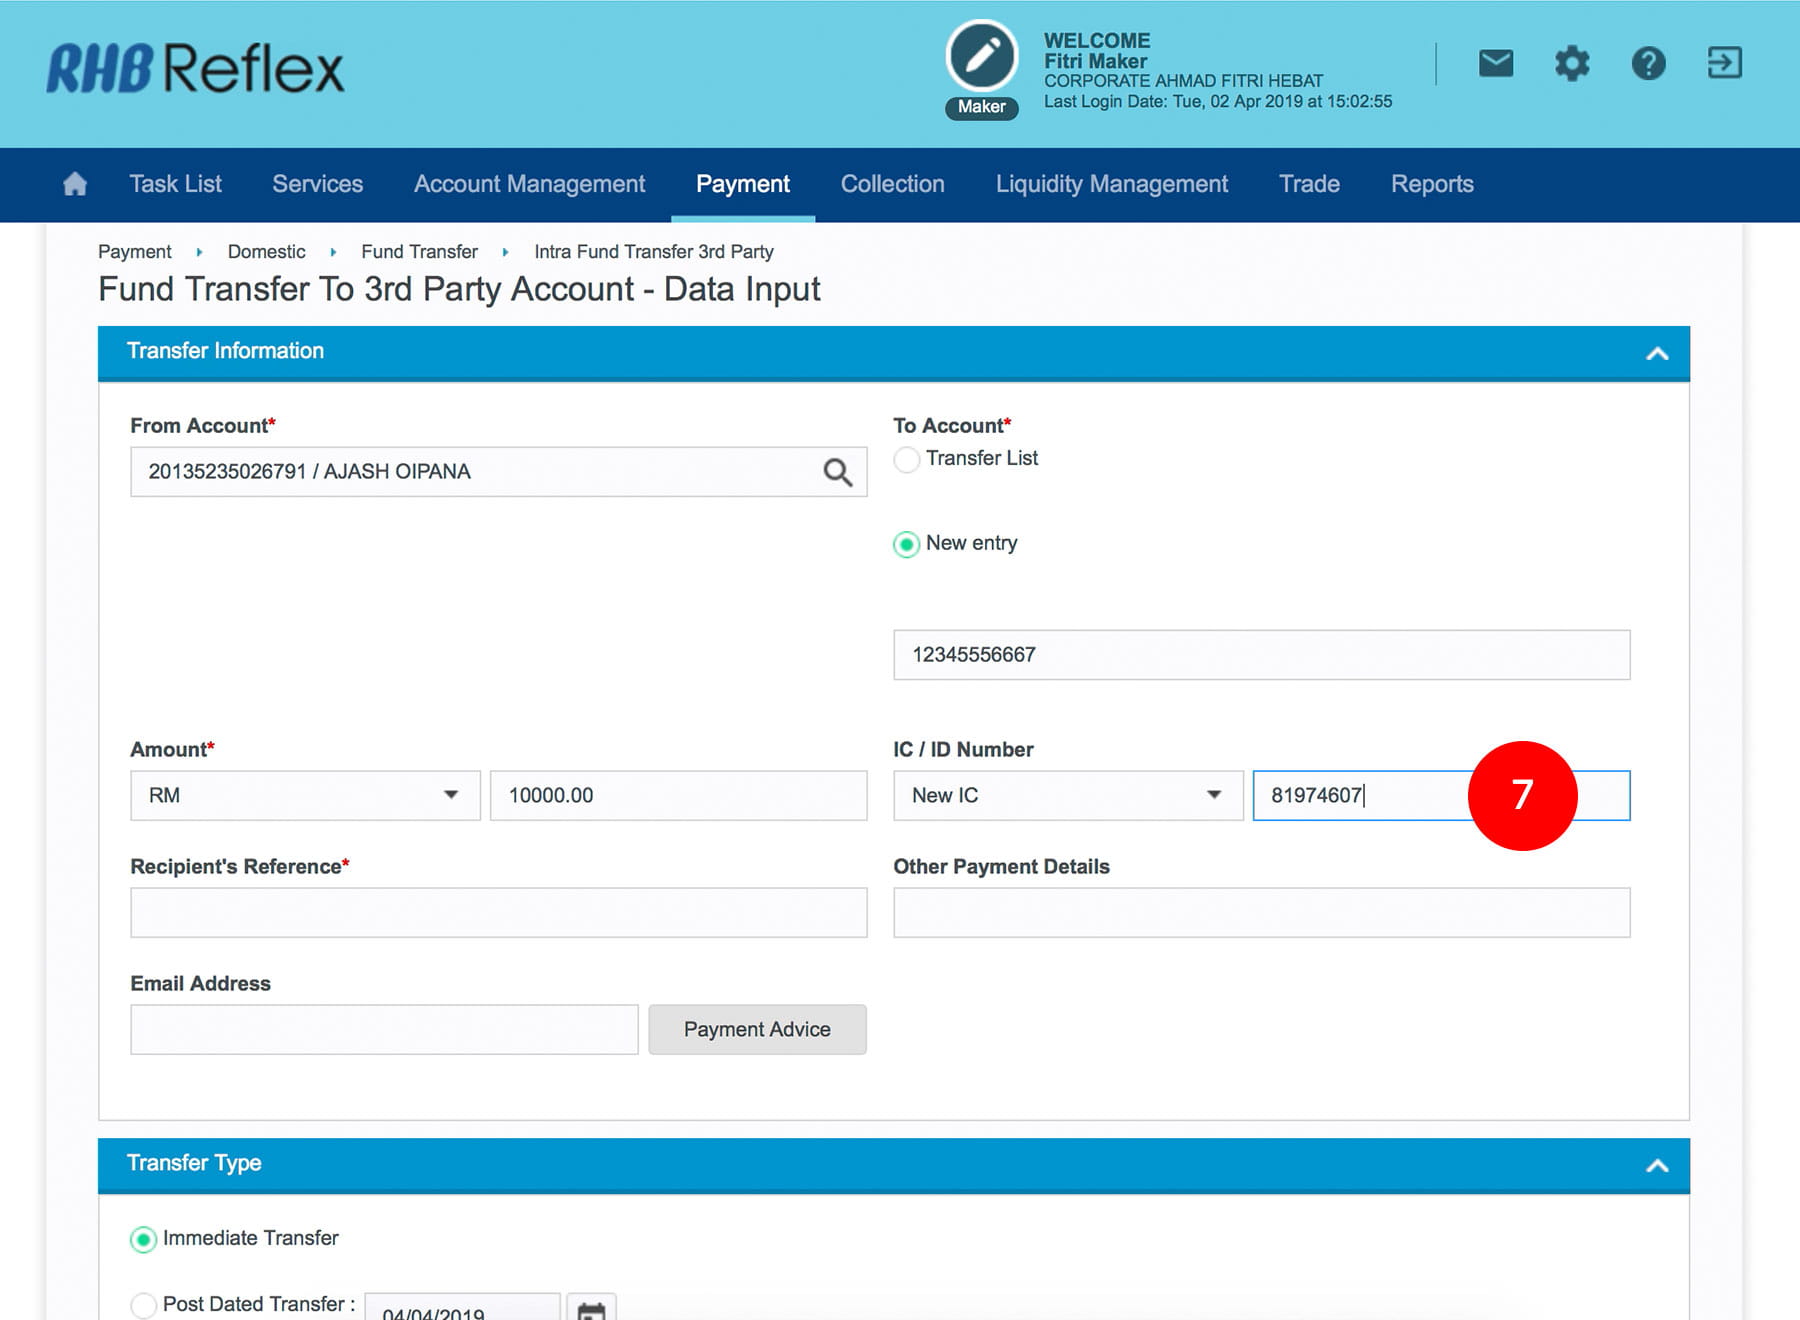Click the home icon in navigation bar

tap(75, 184)
